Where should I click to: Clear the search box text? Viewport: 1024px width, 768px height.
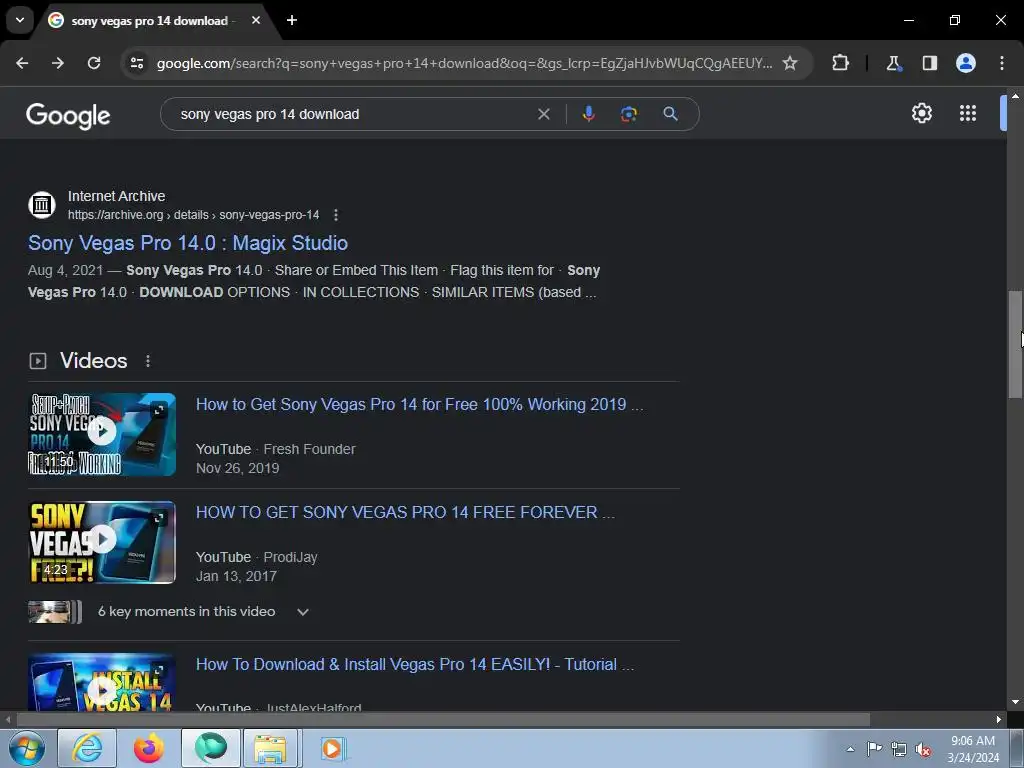click(x=543, y=114)
